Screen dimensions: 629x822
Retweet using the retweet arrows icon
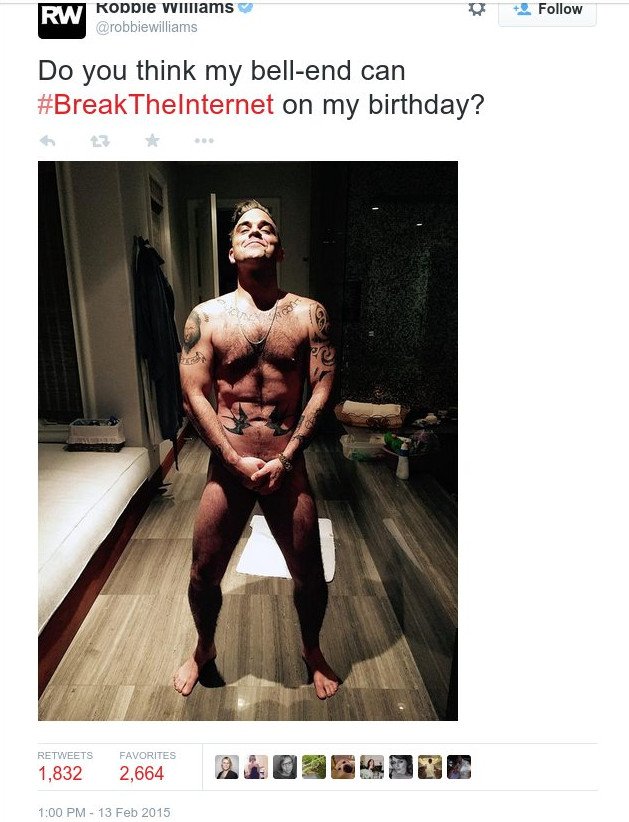[100, 140]
